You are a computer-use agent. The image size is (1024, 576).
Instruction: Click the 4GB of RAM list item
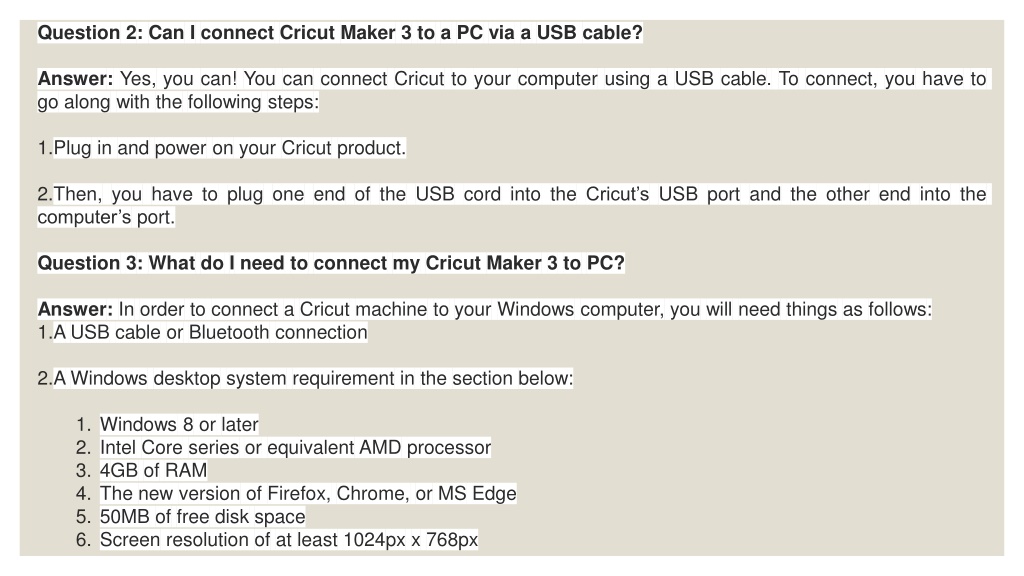(x=153, y=471)
